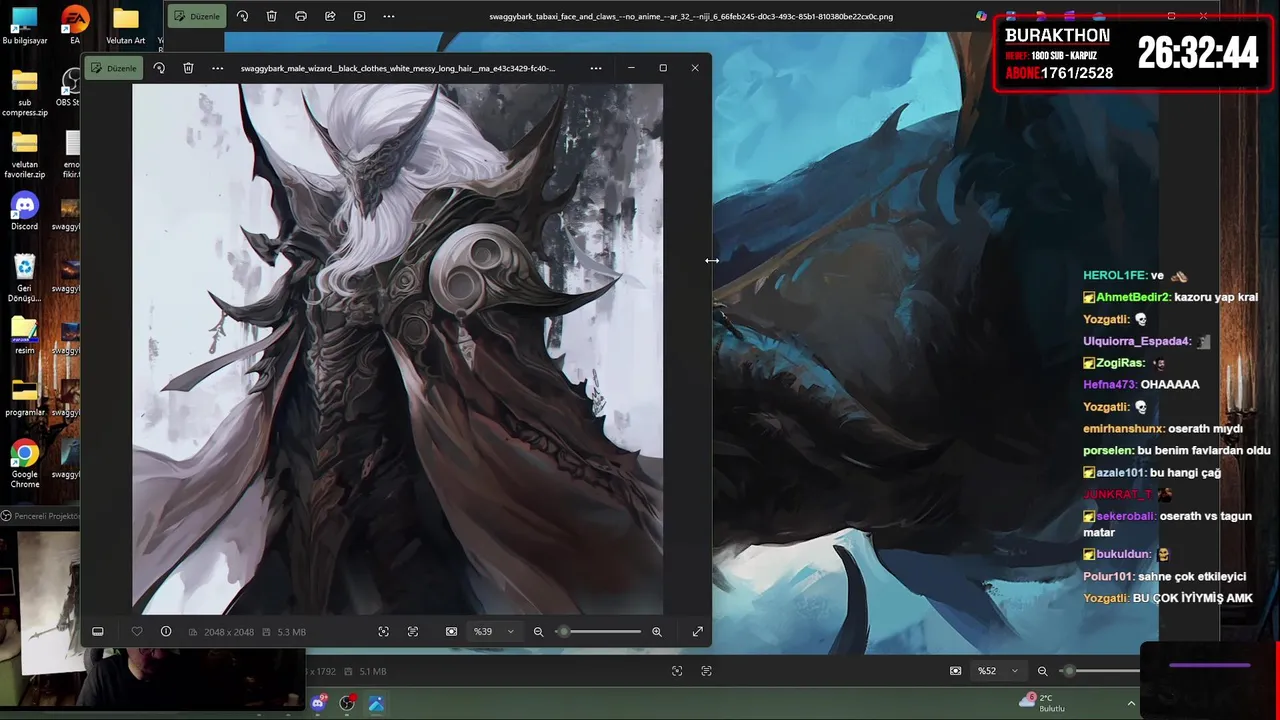Click the actual-size icon in the background window
The width and height of the screenshot is (1280, 720).
coord(707,671)
